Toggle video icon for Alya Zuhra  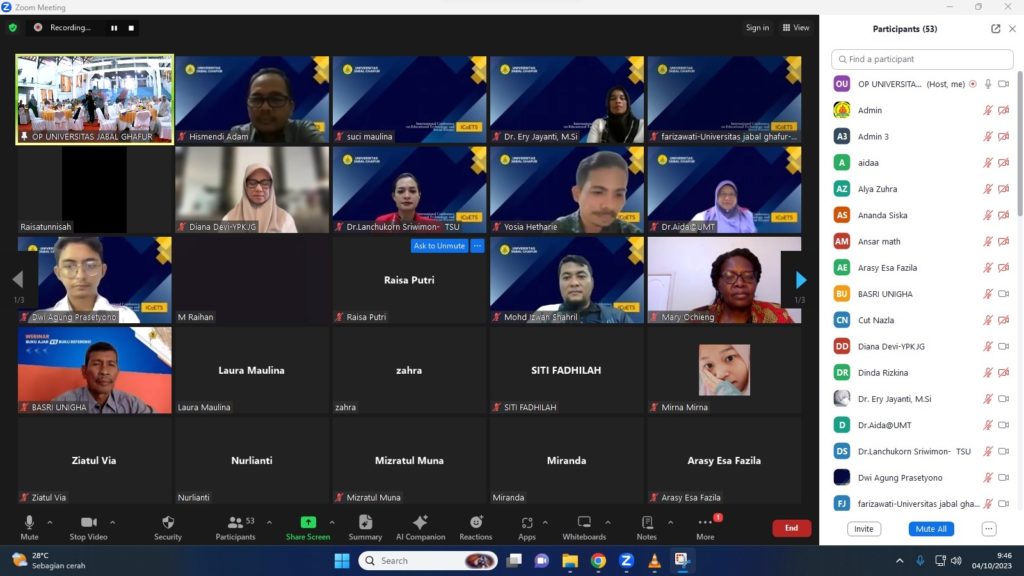click(x=1004, y=189)
